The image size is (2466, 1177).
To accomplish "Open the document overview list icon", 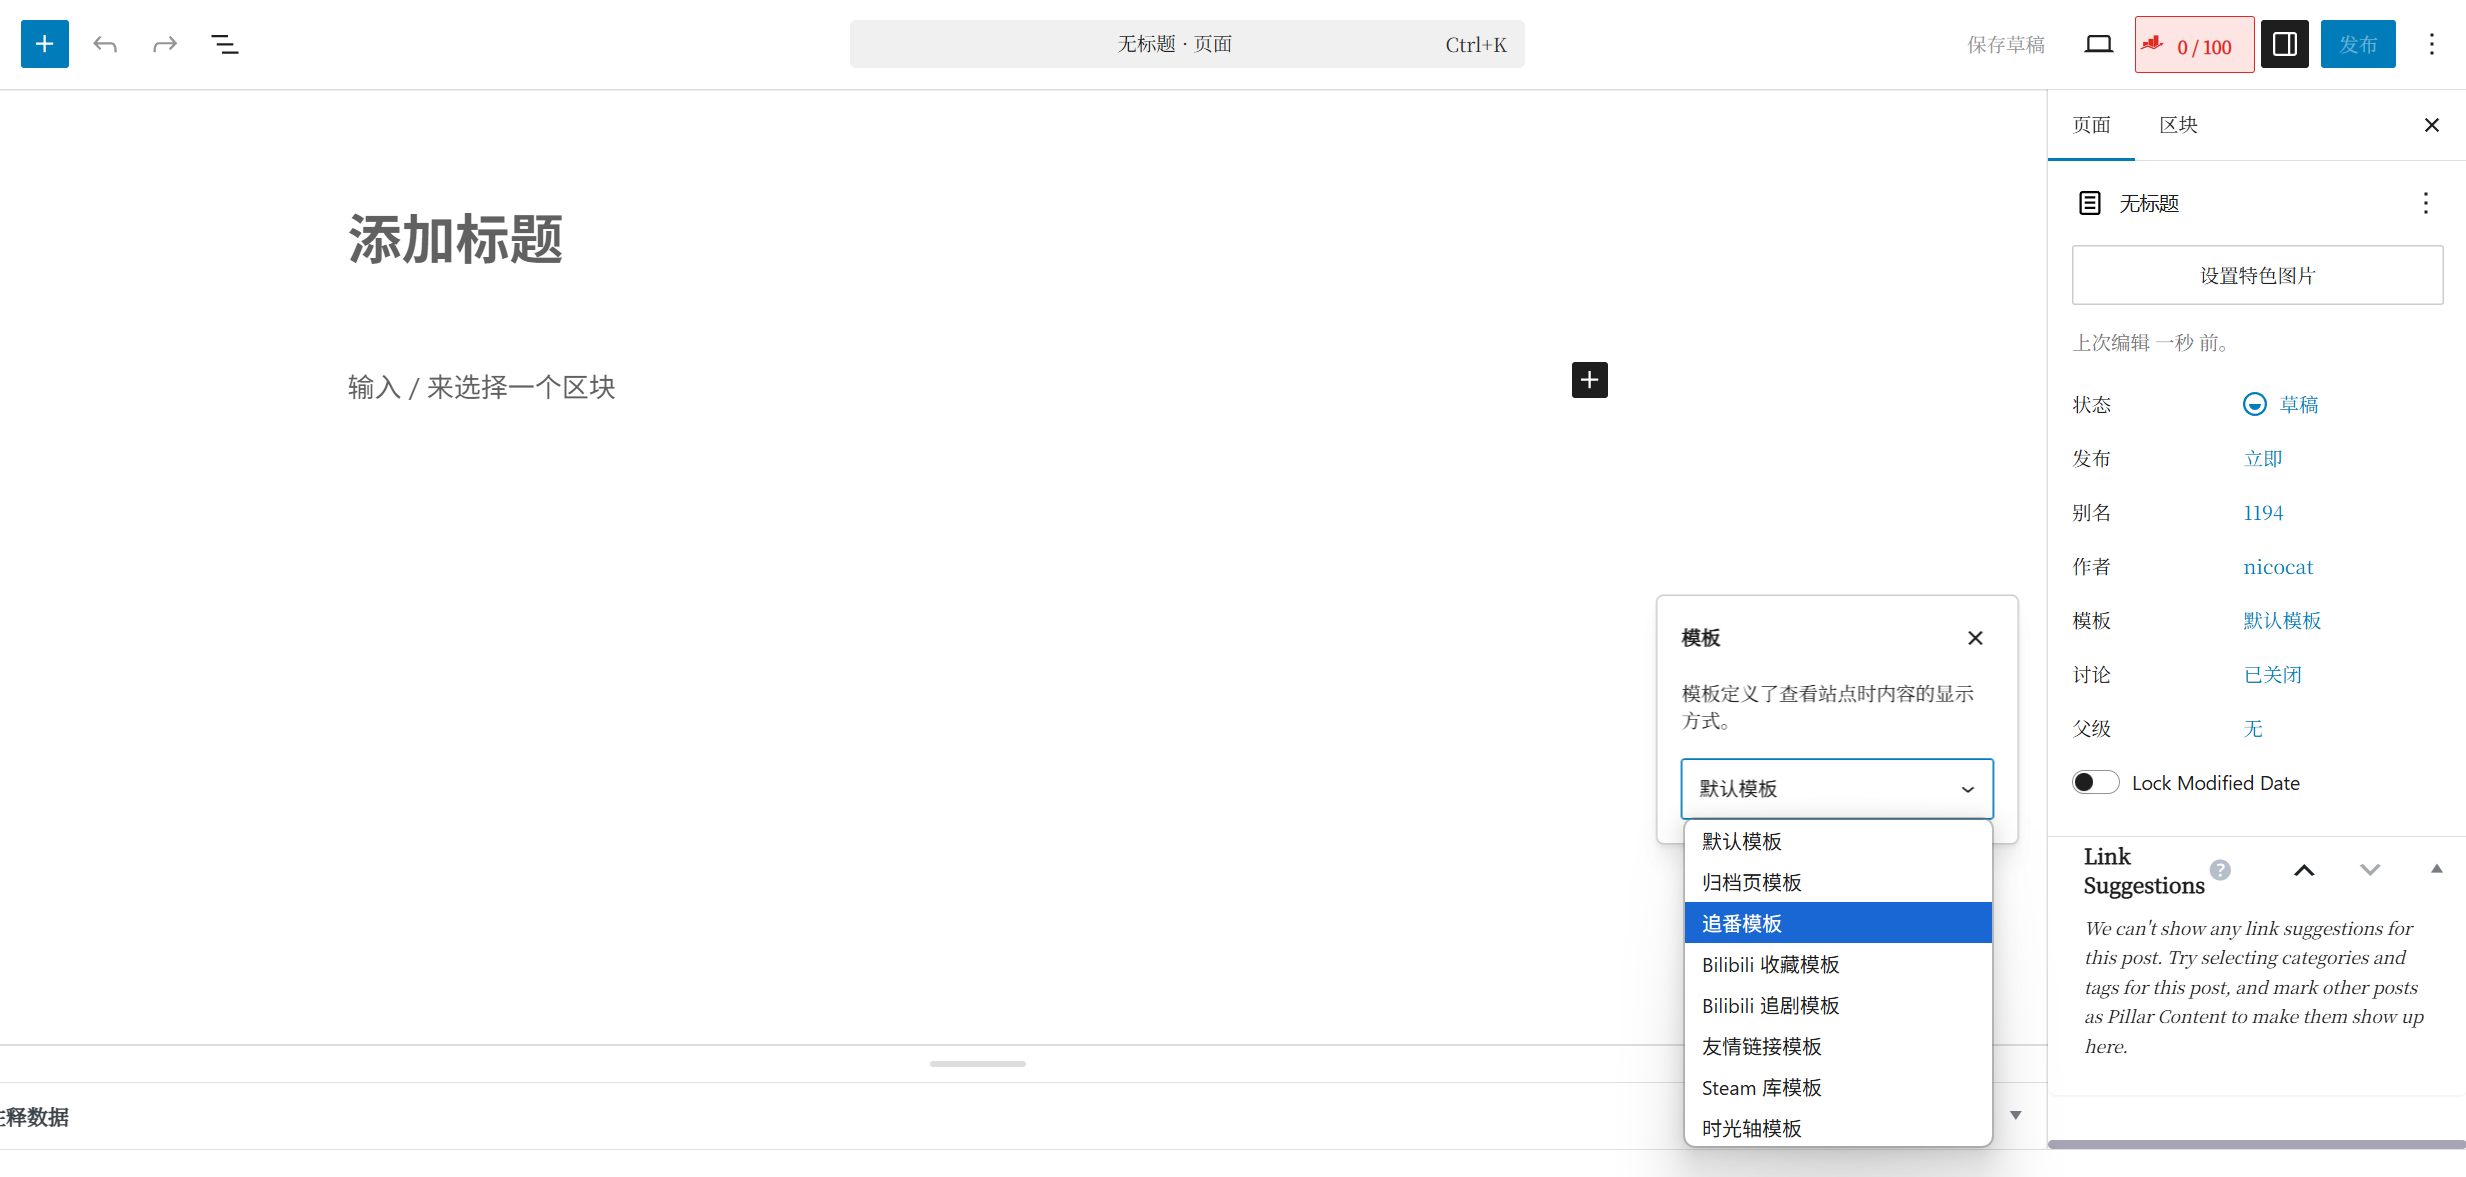I will tap(225, 44).
